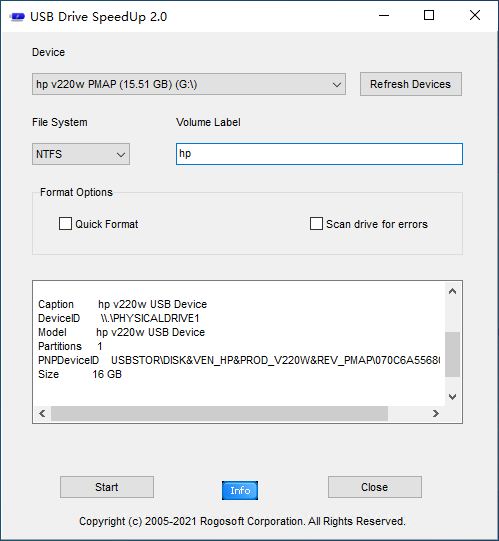Check Scan drive for errors option
The width and height of the screenshot is (499, 541).
(316, 224)
